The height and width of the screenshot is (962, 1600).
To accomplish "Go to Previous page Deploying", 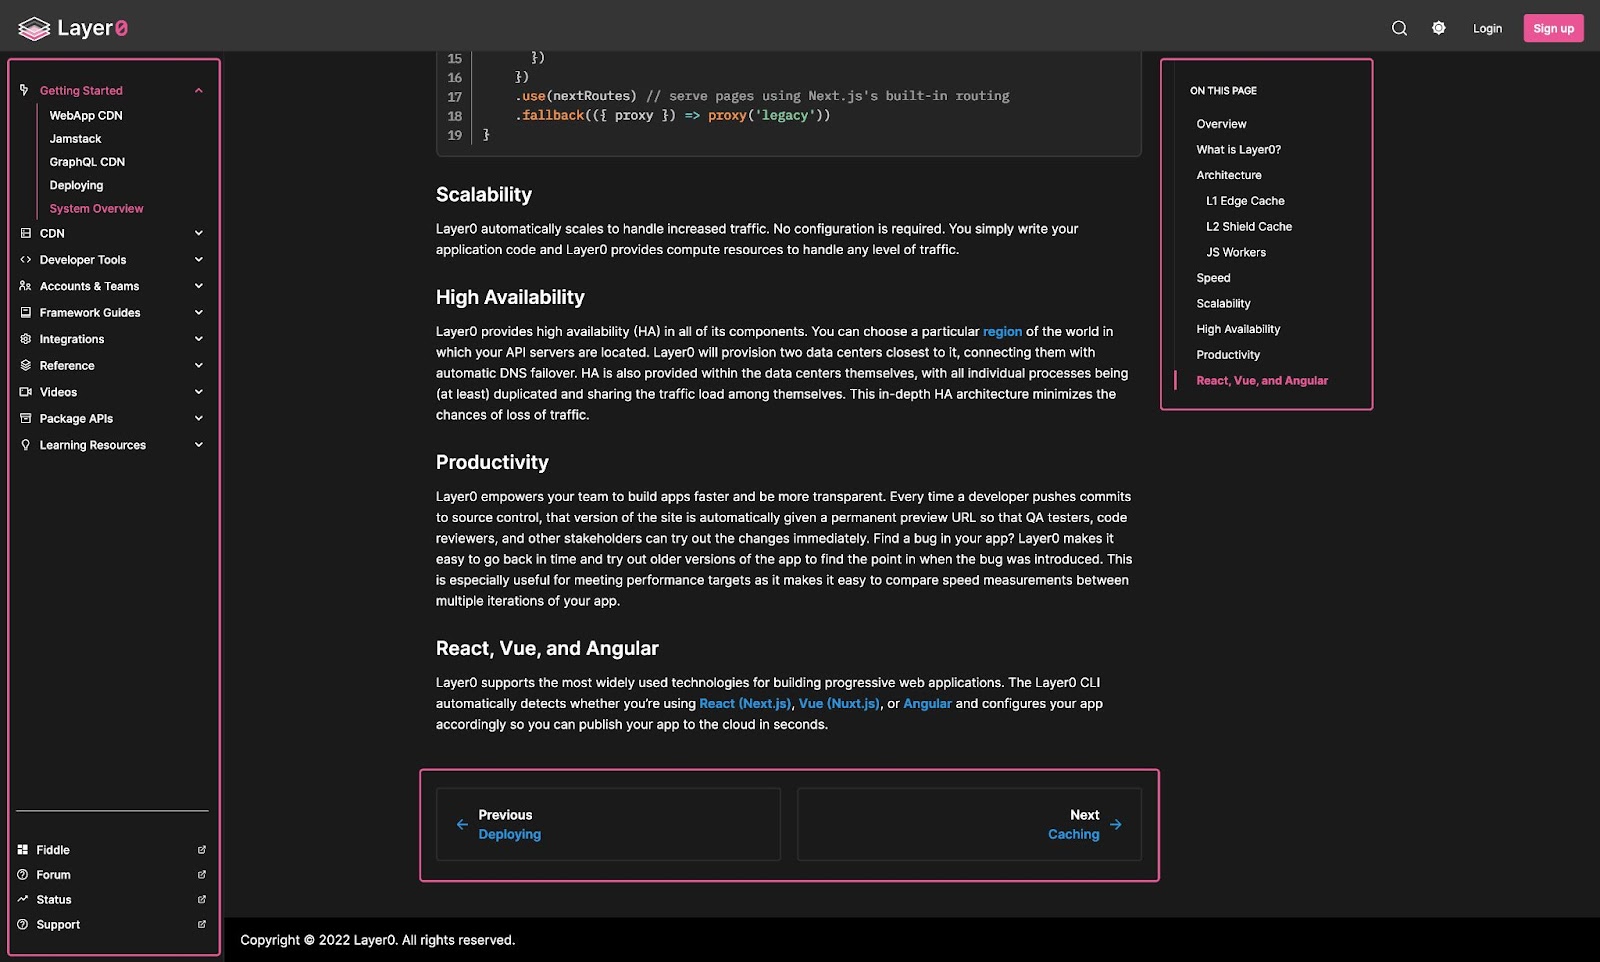I will coord(608,824).
